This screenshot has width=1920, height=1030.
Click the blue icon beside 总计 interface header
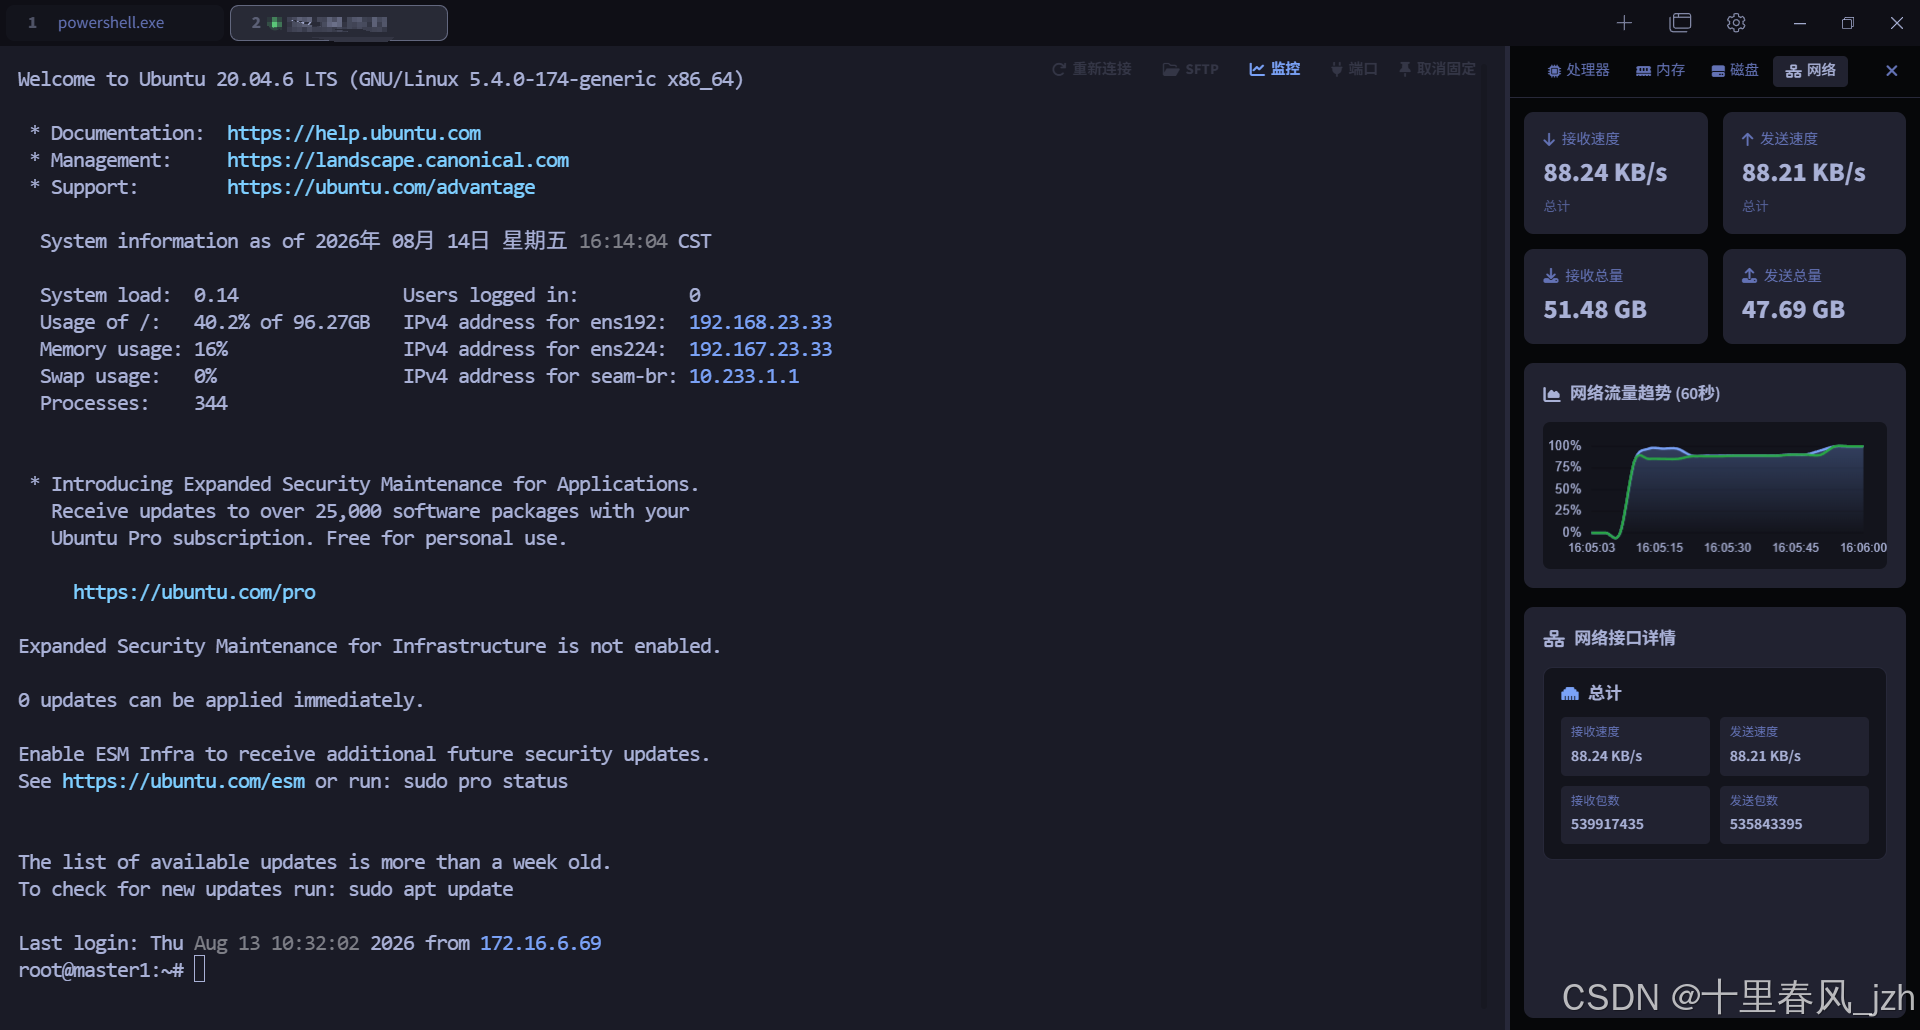point(1570,694)
